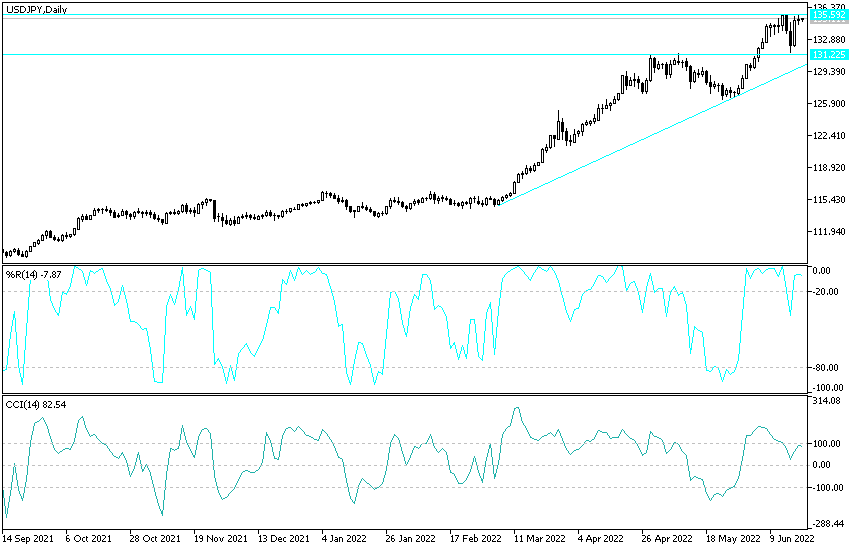Click the 122.410 price axis value
Screen dimensions: 860x550
(829, 135)
